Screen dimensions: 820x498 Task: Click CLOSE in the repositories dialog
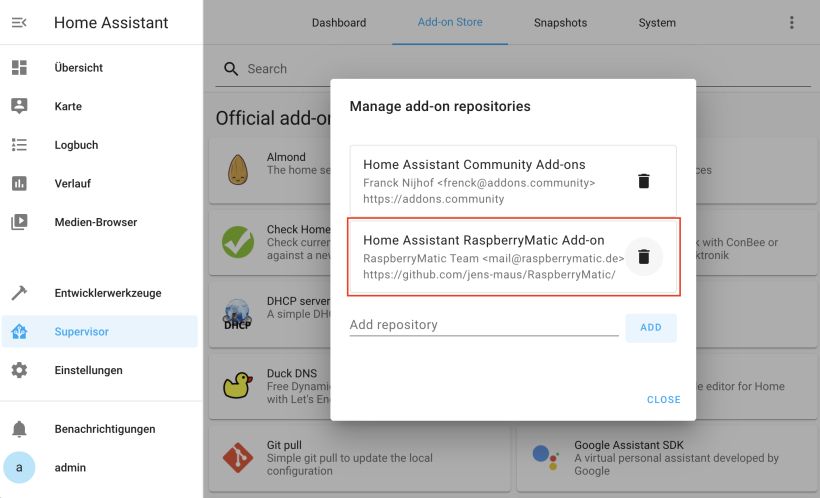pyautogui.click(x=664, y=400)
